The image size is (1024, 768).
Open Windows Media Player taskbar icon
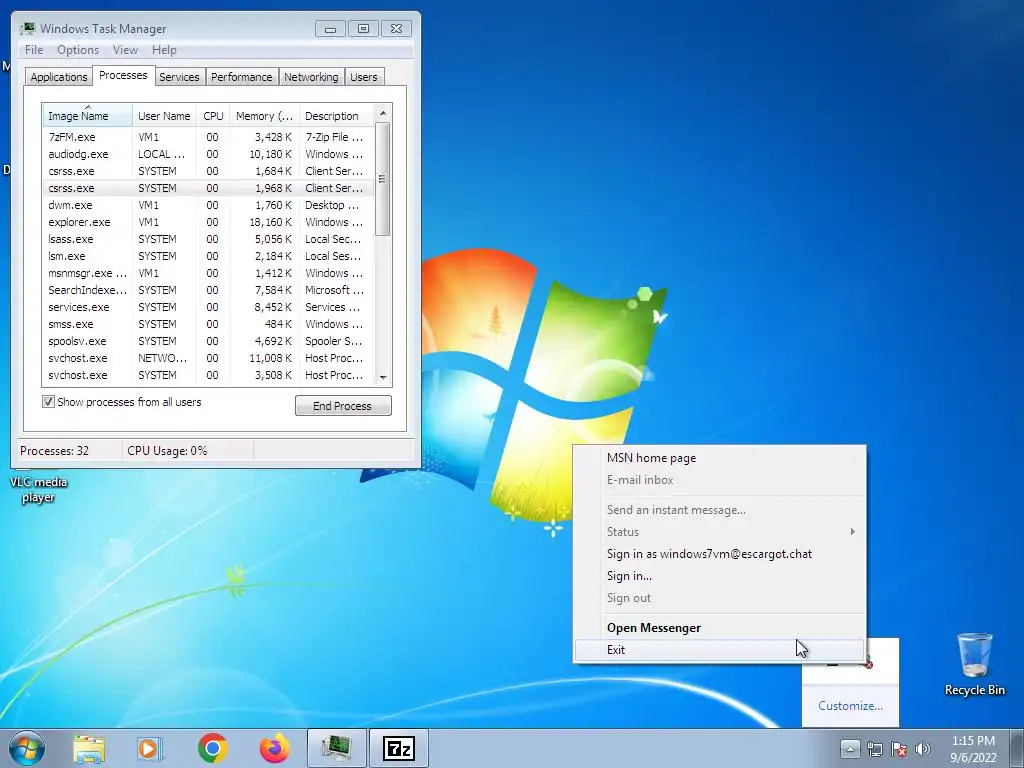tap(150, 748)
